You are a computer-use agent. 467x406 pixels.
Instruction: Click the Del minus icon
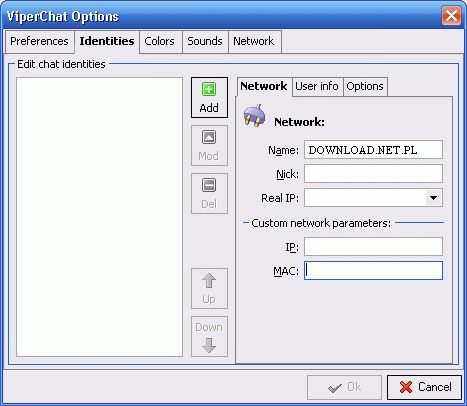[209, 185]
